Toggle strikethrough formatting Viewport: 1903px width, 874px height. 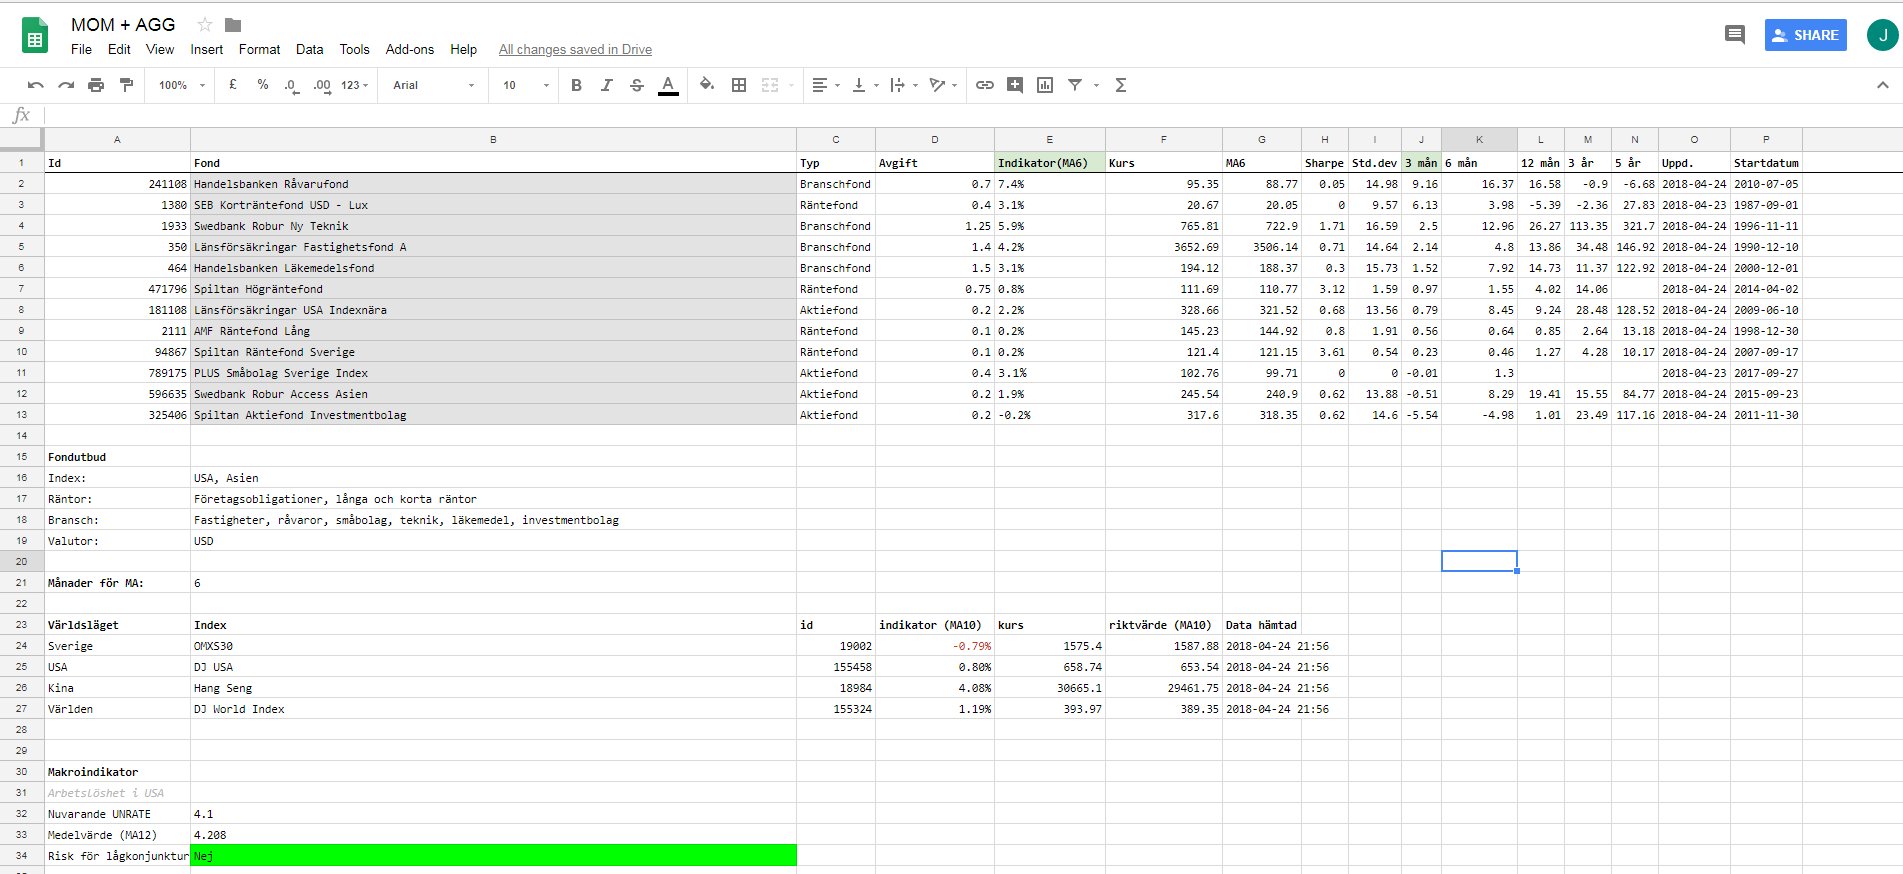637,85
